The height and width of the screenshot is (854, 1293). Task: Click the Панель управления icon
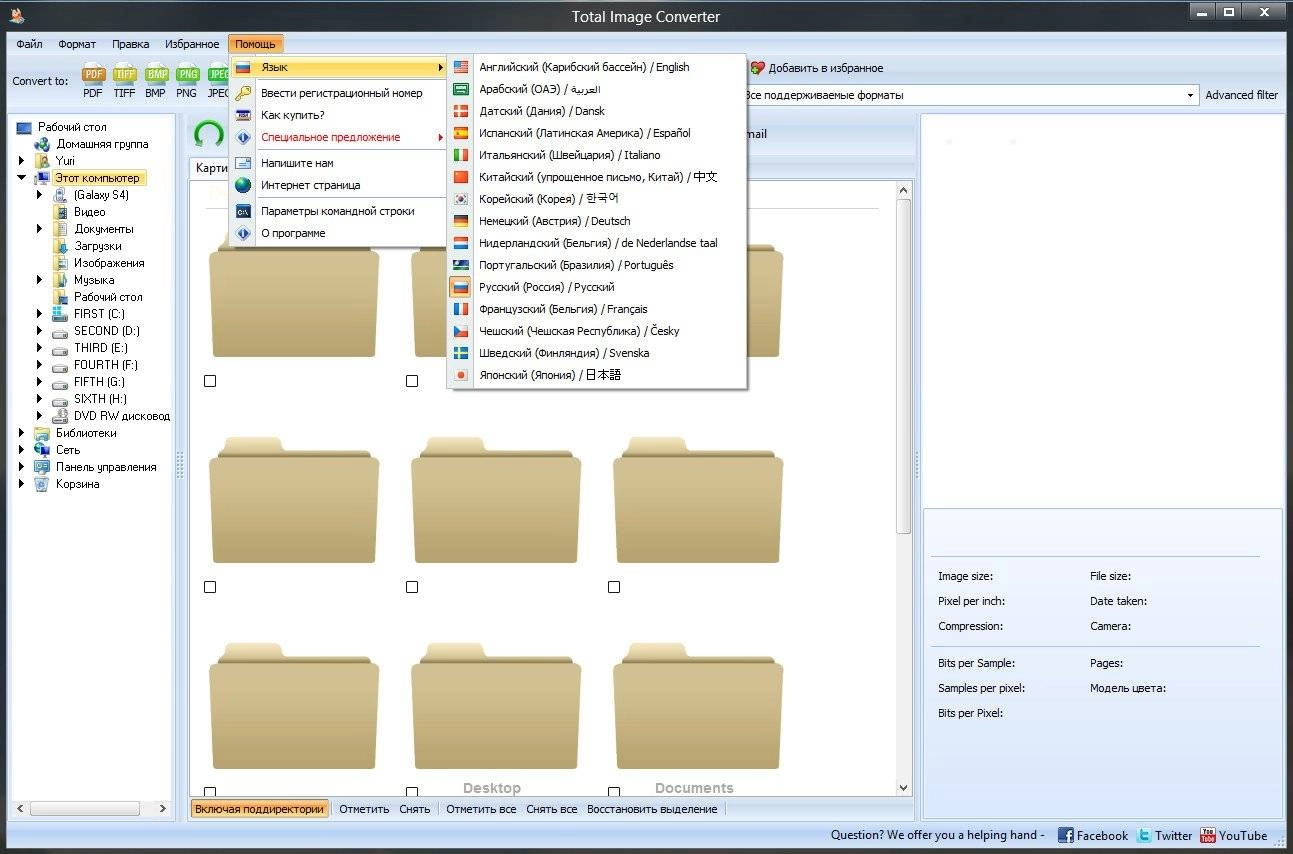click(x=42, y=467)
